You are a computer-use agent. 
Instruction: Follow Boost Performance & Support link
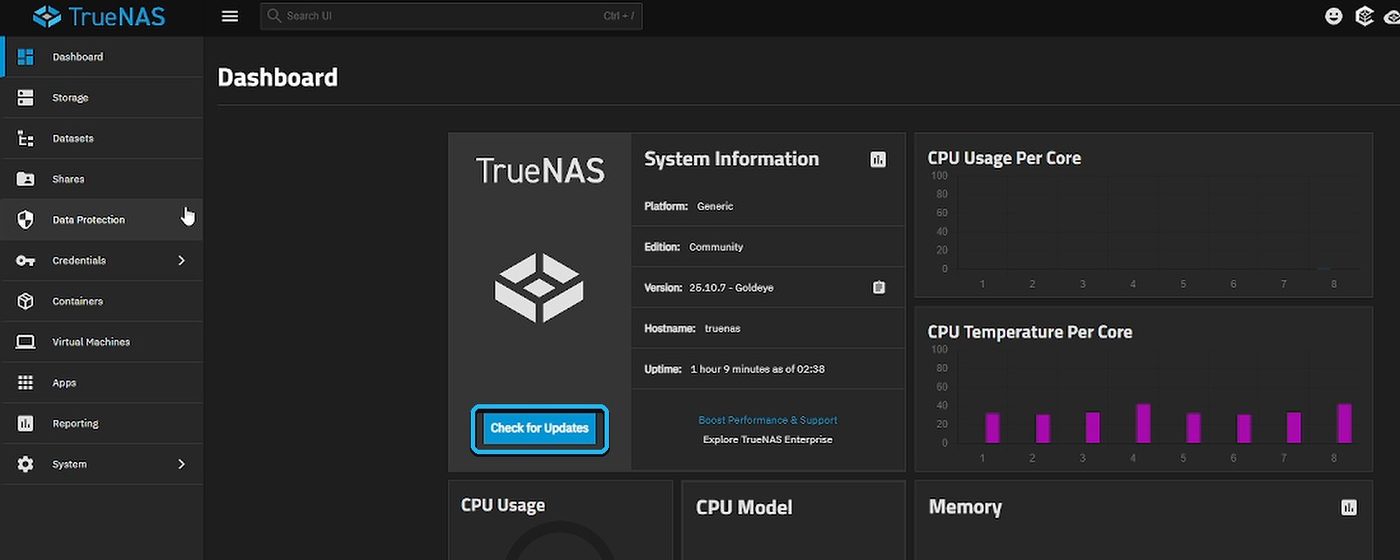click(x=768, y=421)
